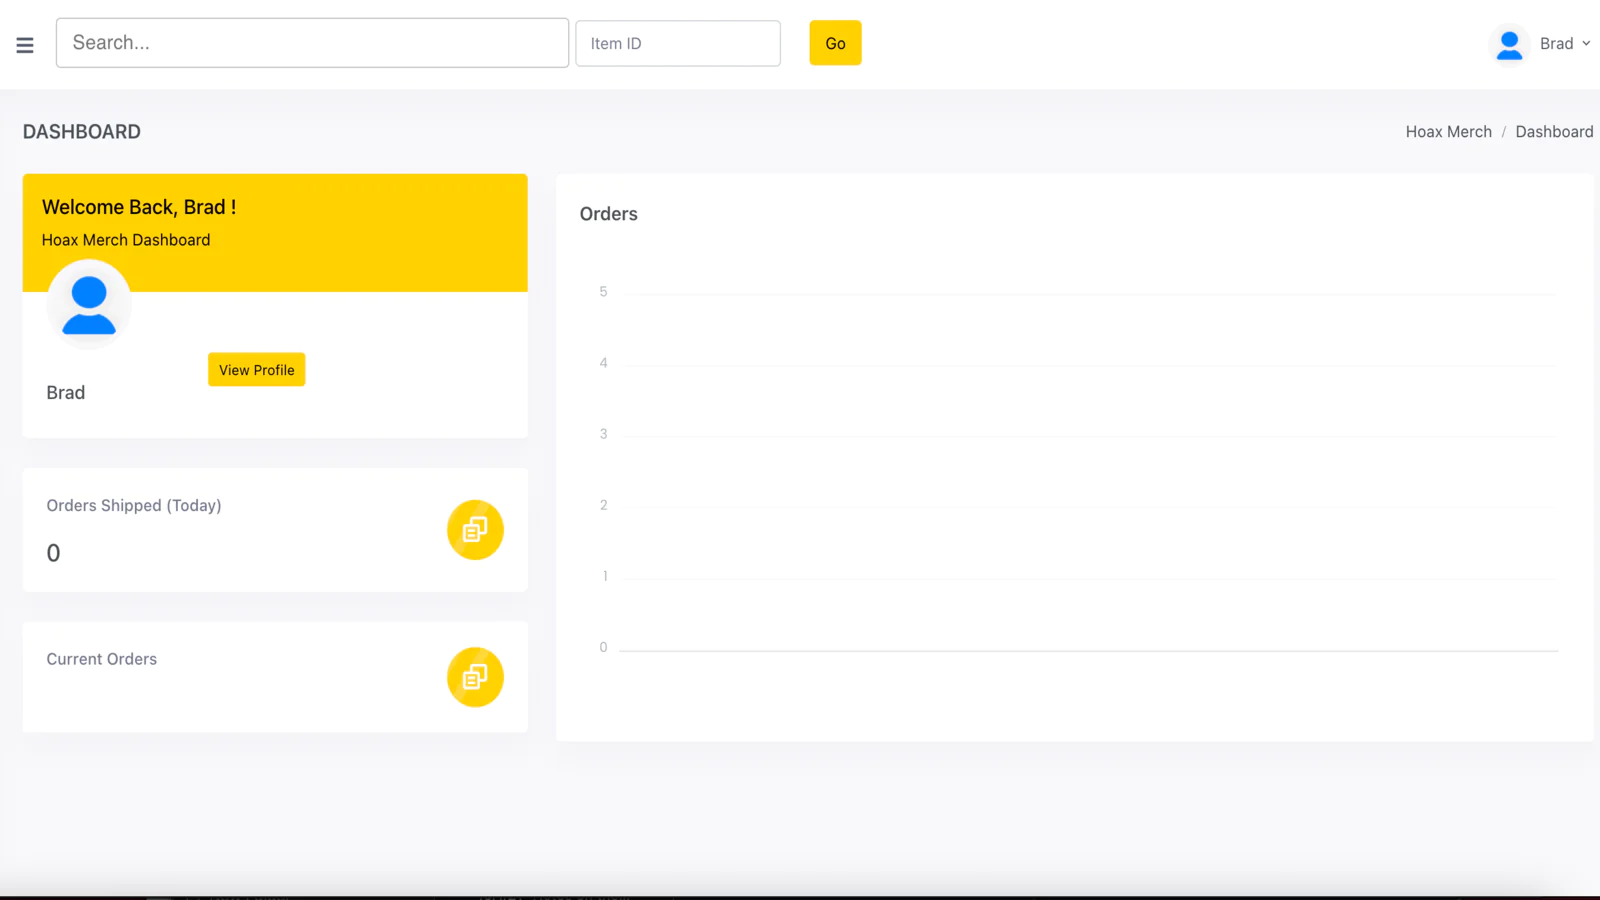Click the Brad username in top header

pos(1556,44)
